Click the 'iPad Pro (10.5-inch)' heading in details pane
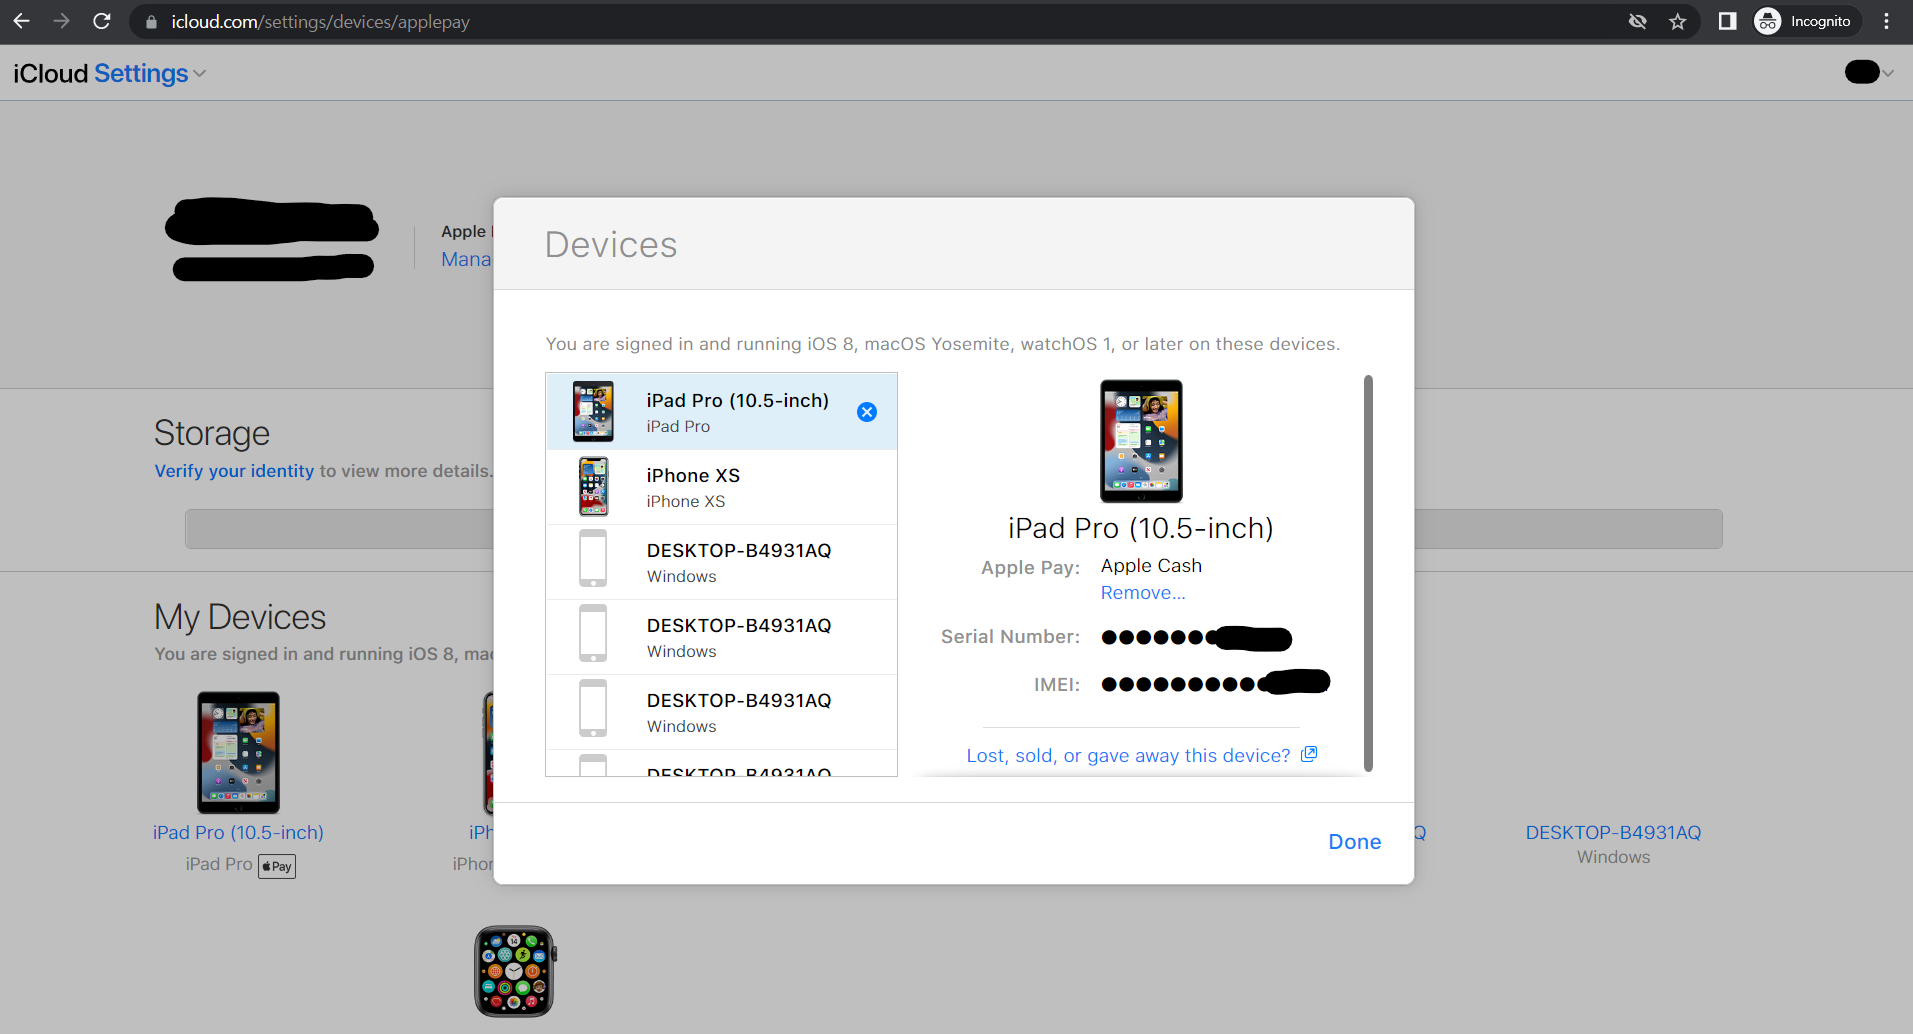Screen dimensions: 1913x1034 1141,528
